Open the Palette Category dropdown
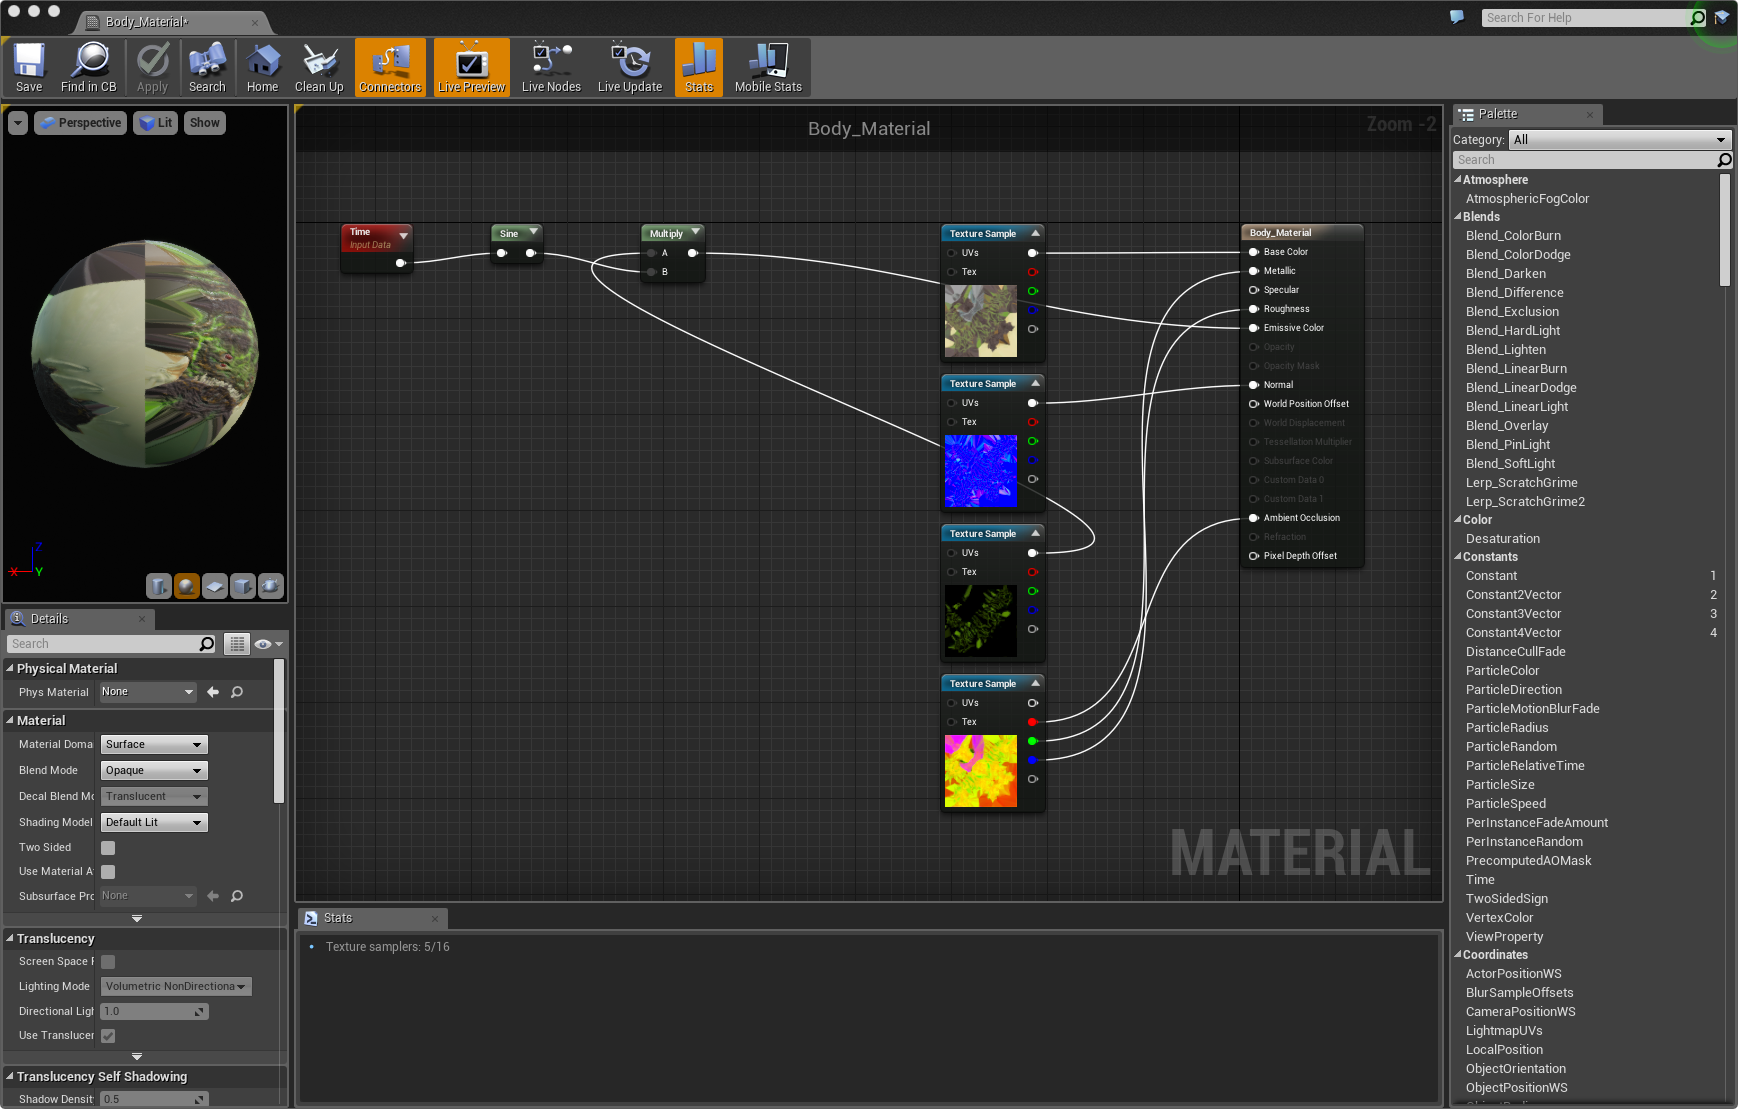This screenshot has width=1738, height=1109. click(1619, 140)
